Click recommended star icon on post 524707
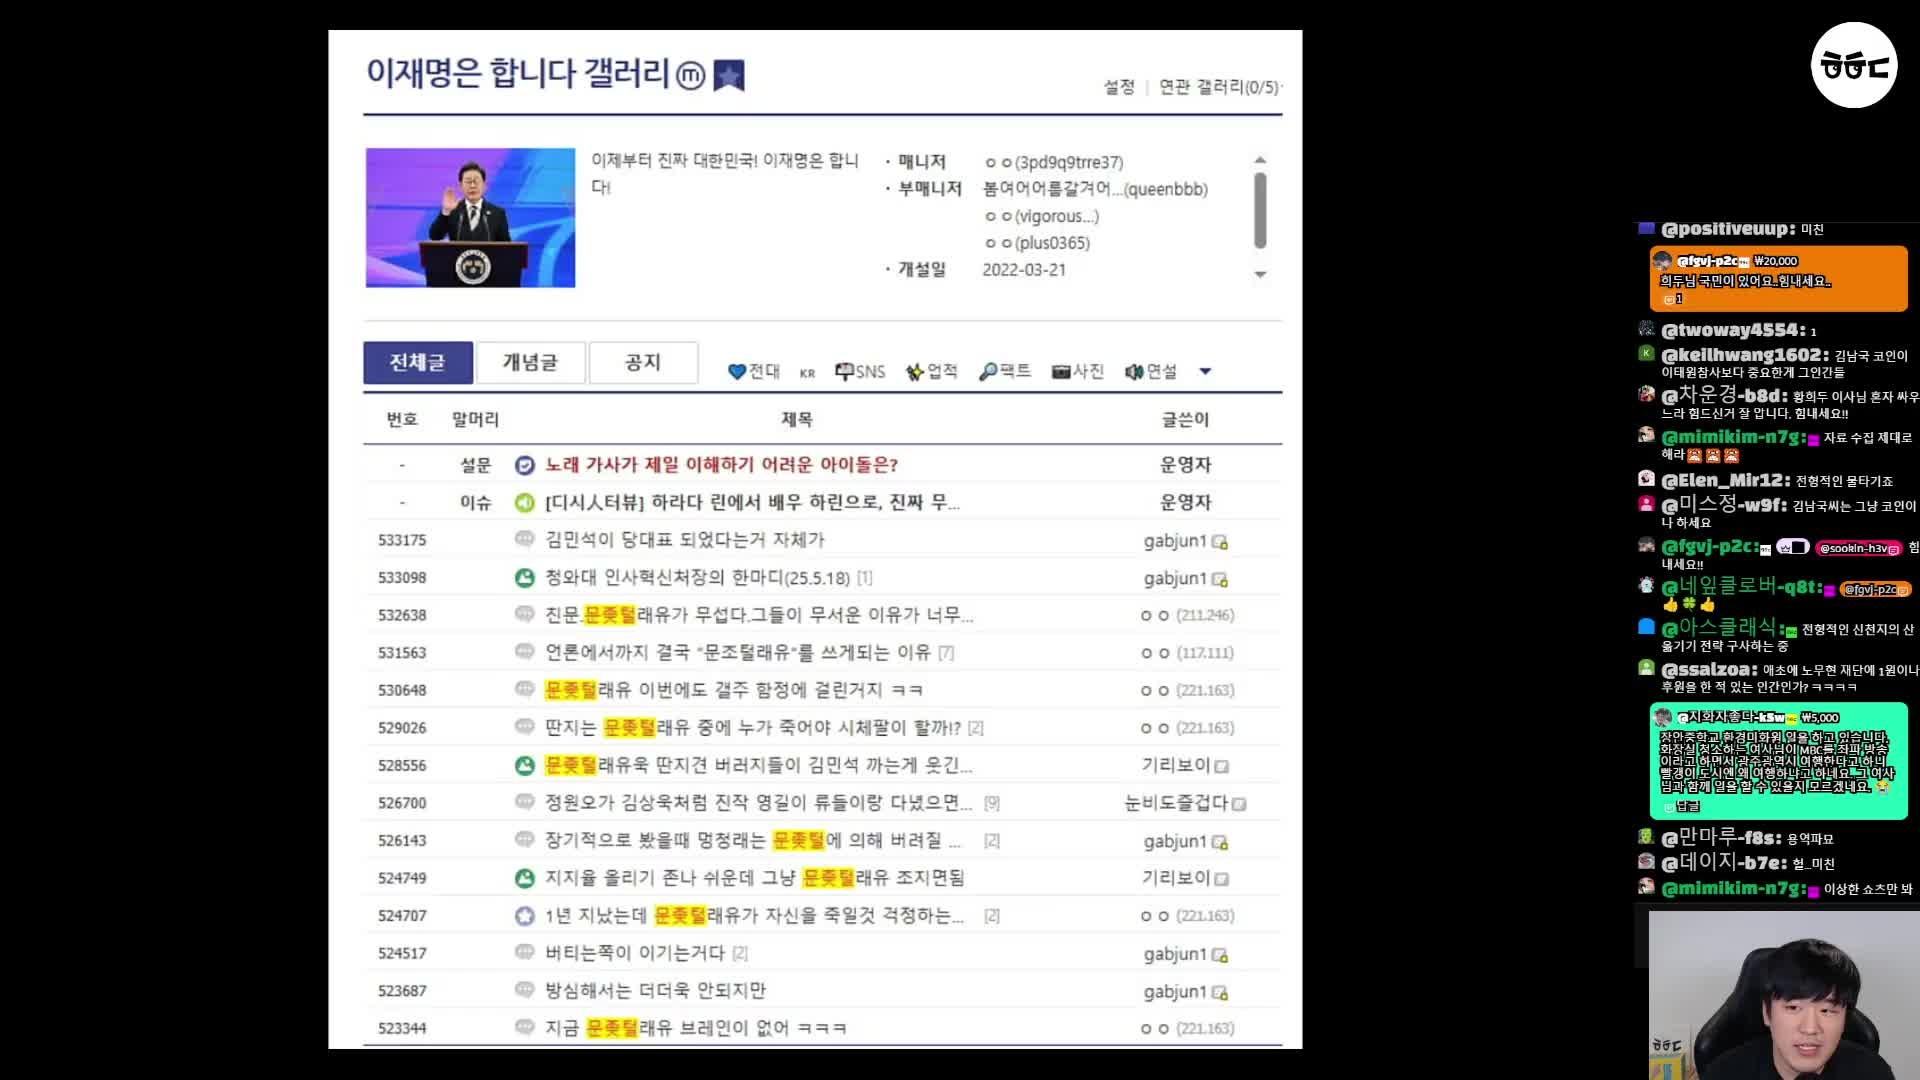Image resolution: width=1920 pixels, height=1080 pixels. click(x=525, y=915)
